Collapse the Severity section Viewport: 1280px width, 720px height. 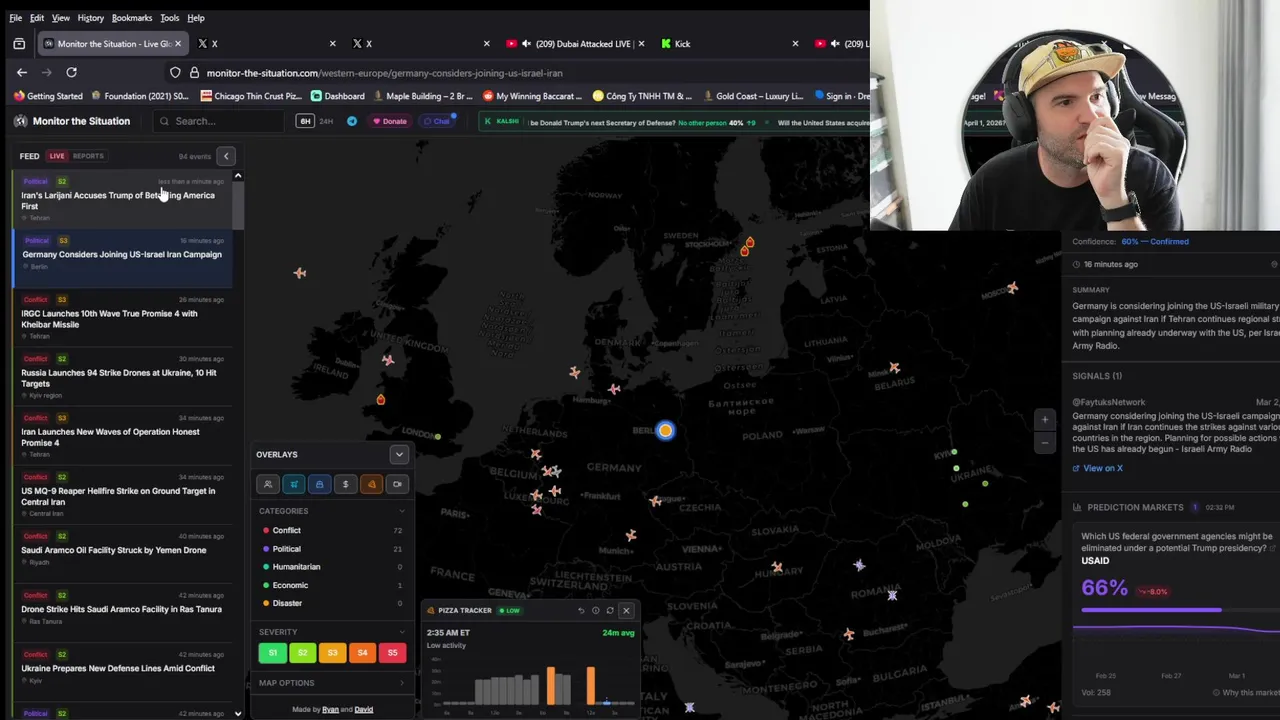point(402,632)
